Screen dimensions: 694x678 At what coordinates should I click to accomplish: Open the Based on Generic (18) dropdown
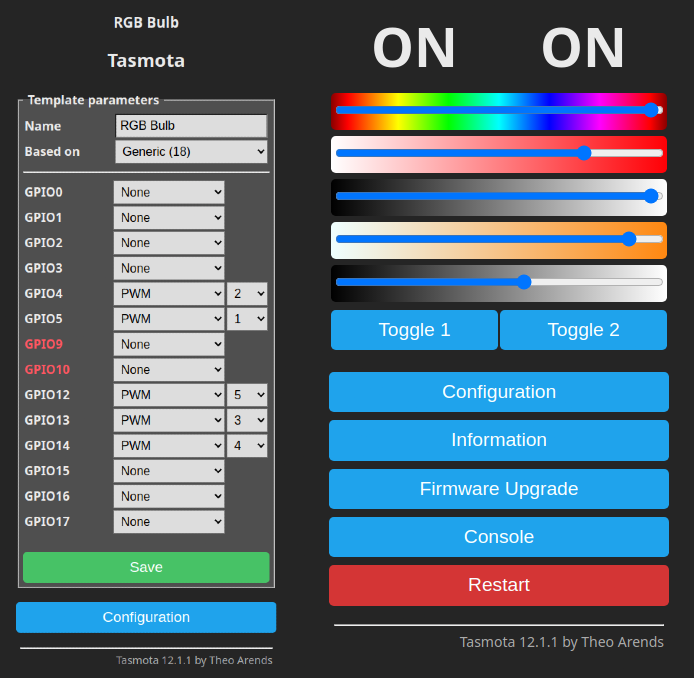pyautogui.click(x=191, y=152)
